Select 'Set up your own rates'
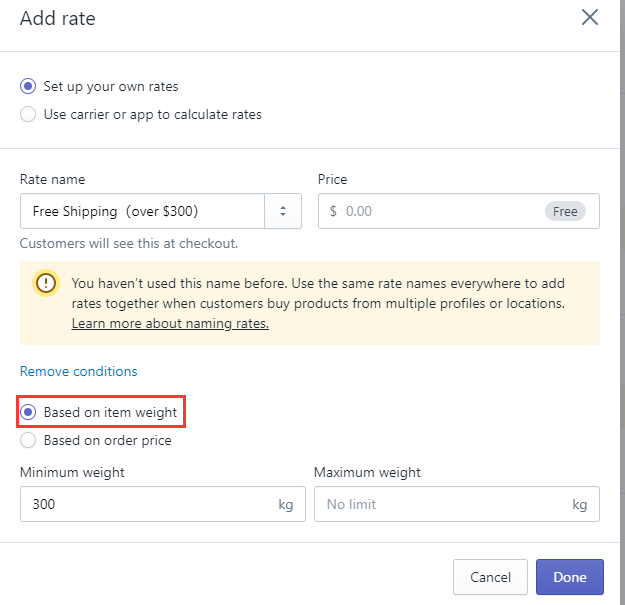Image resolution: width=625 pixels, height=605 pixels. [x=28, y=87]
